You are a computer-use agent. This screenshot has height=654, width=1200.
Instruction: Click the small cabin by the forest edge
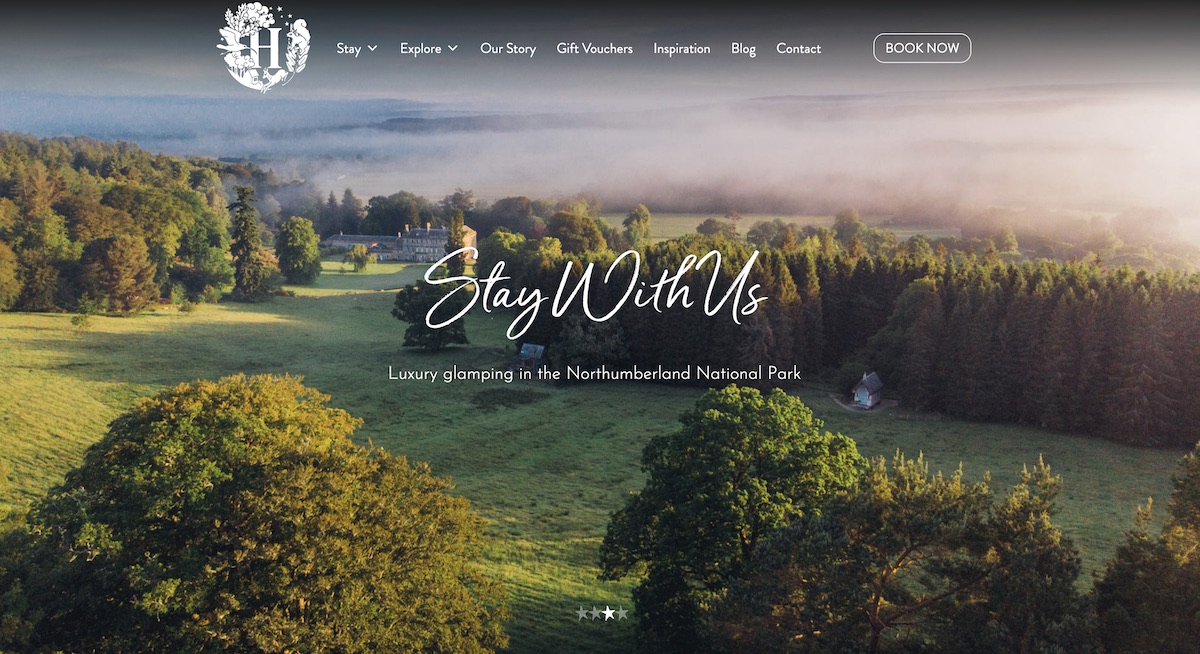[867, 389]
